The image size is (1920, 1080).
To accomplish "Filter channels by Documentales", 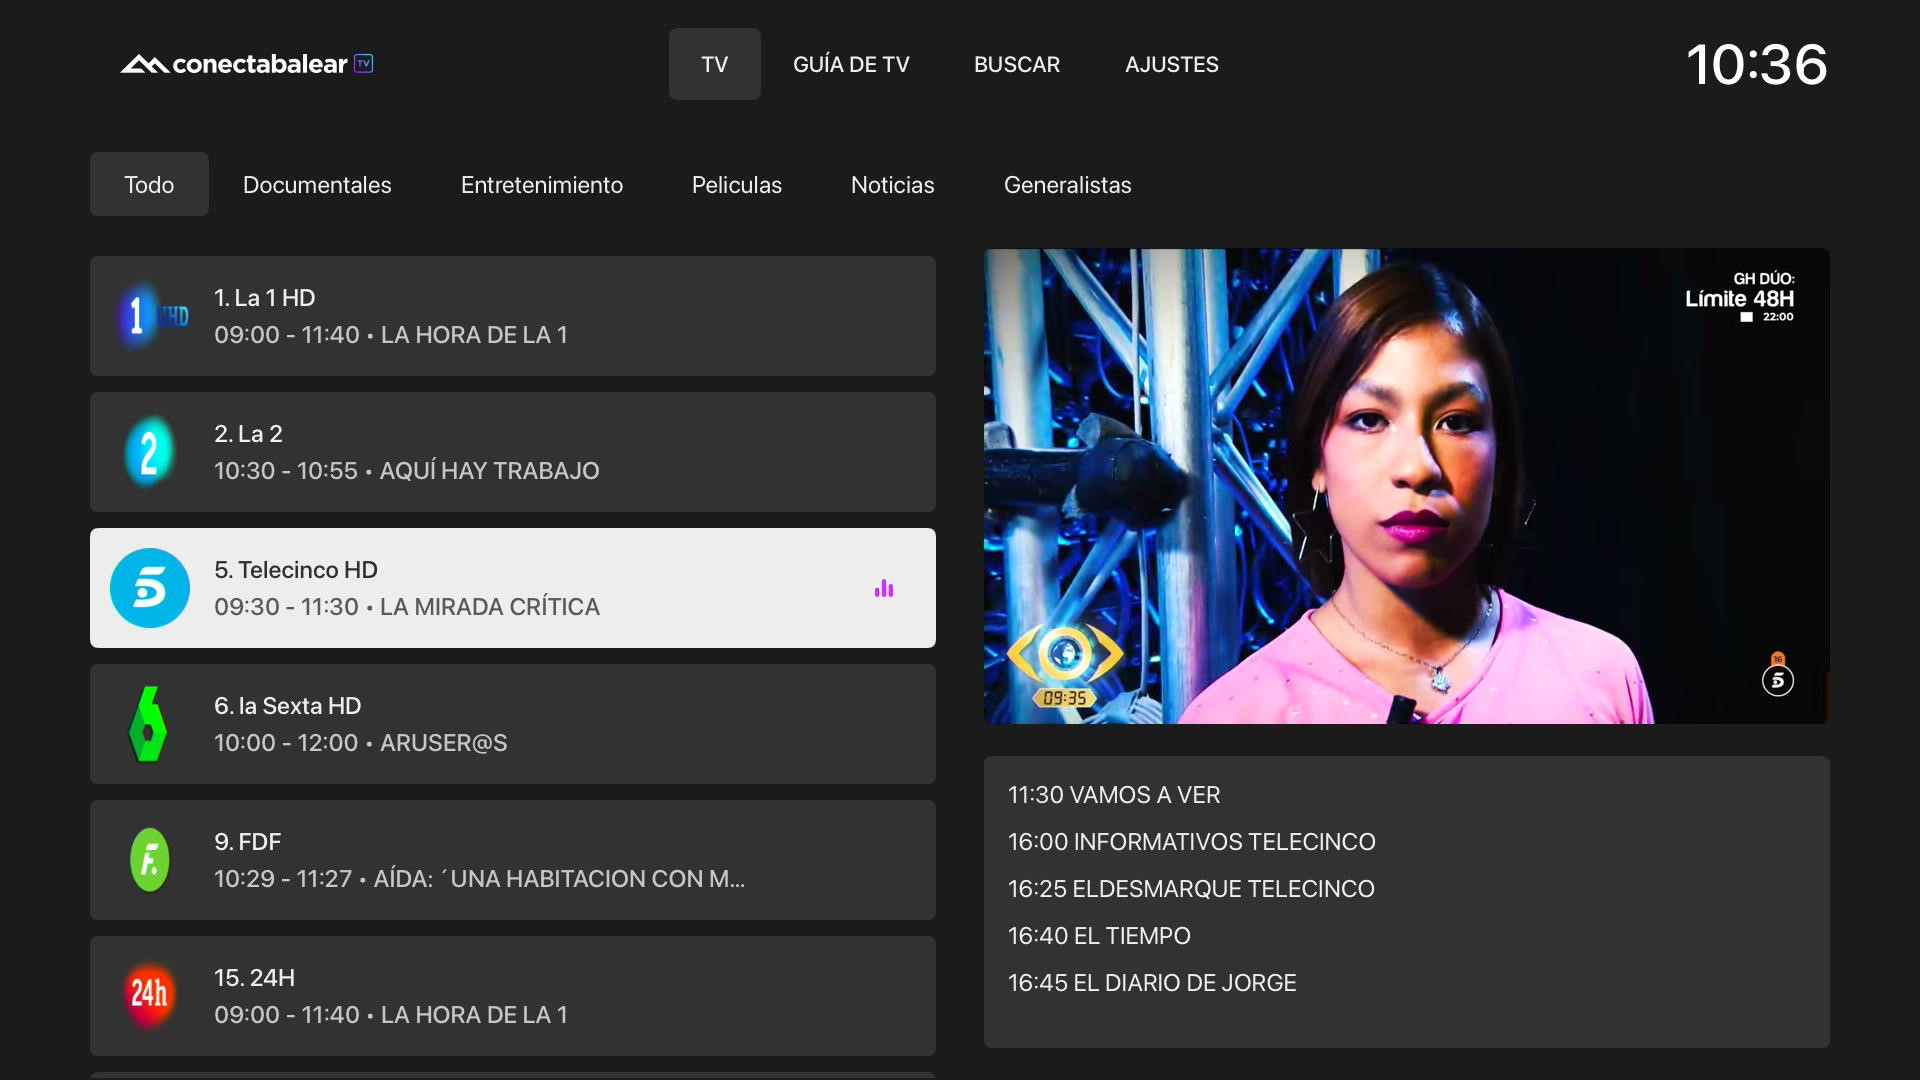I will pyautogui.click(x=317, y=185).
